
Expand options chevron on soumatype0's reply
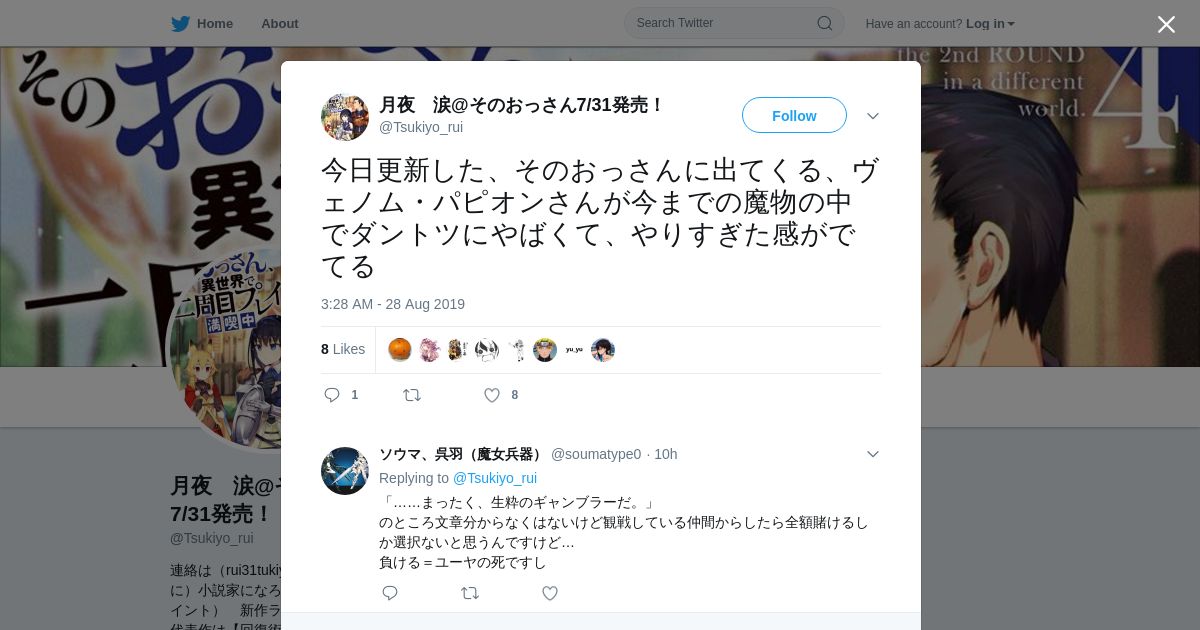point(873,454)
